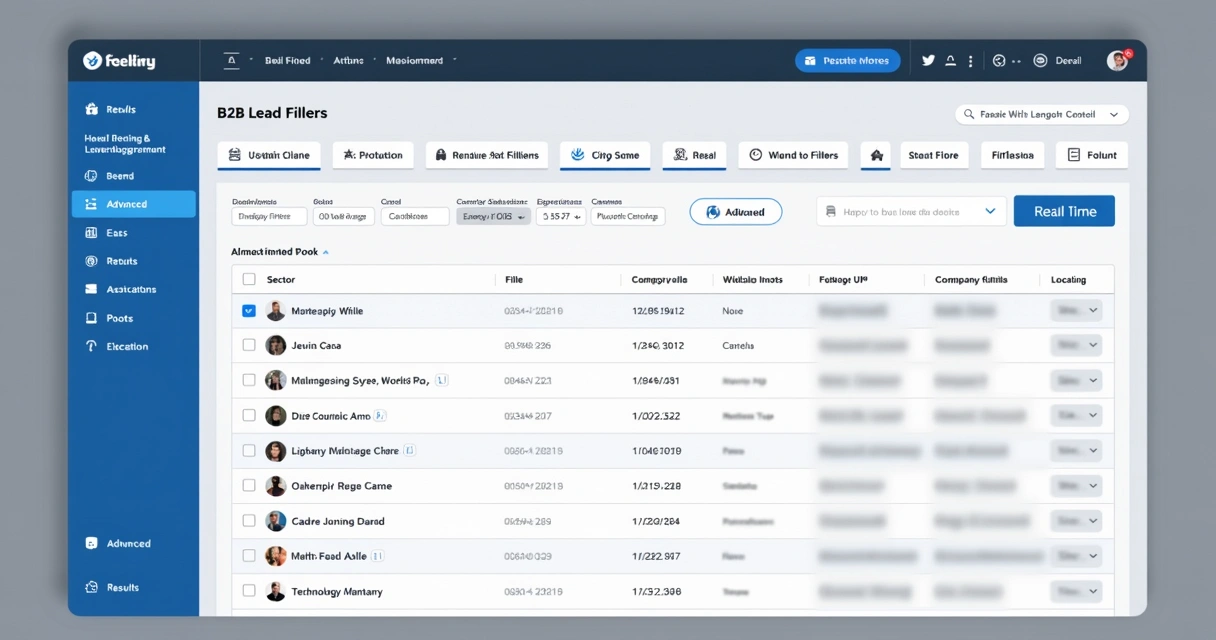Viewport: 1216px width, 640px height.
Task: Click the Eas icon in the sidebar
Action: tap(92, 233)
